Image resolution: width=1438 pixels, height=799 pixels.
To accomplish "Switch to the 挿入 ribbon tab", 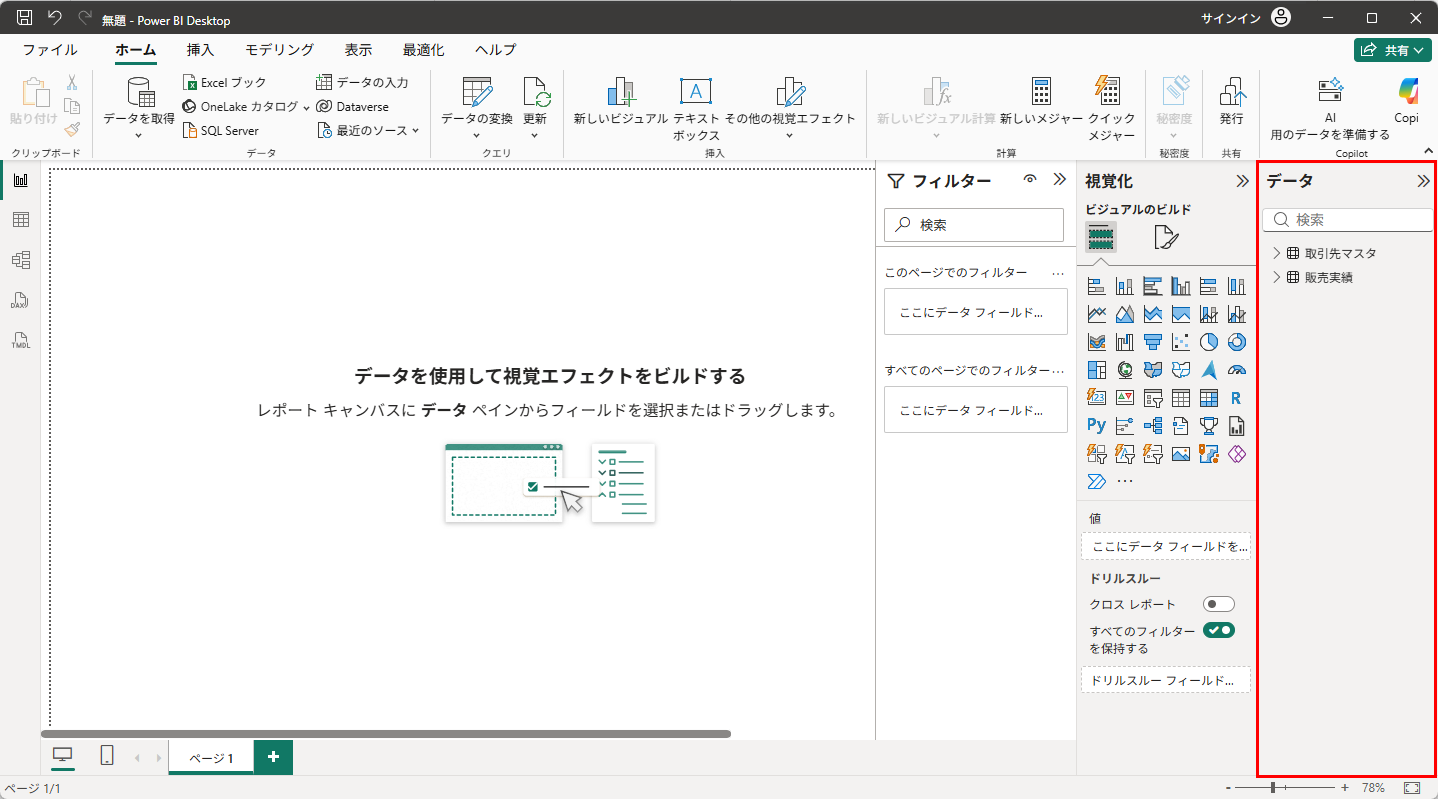I will 200,50.
